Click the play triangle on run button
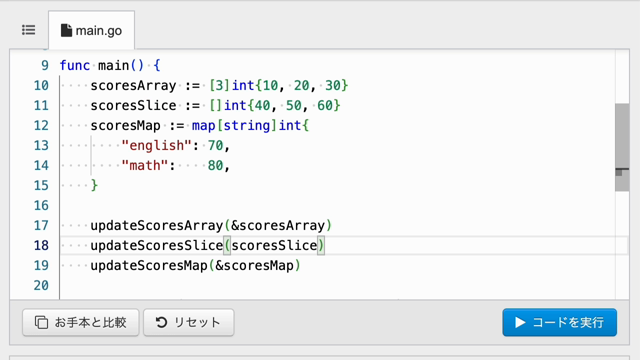 coord(520,322)
